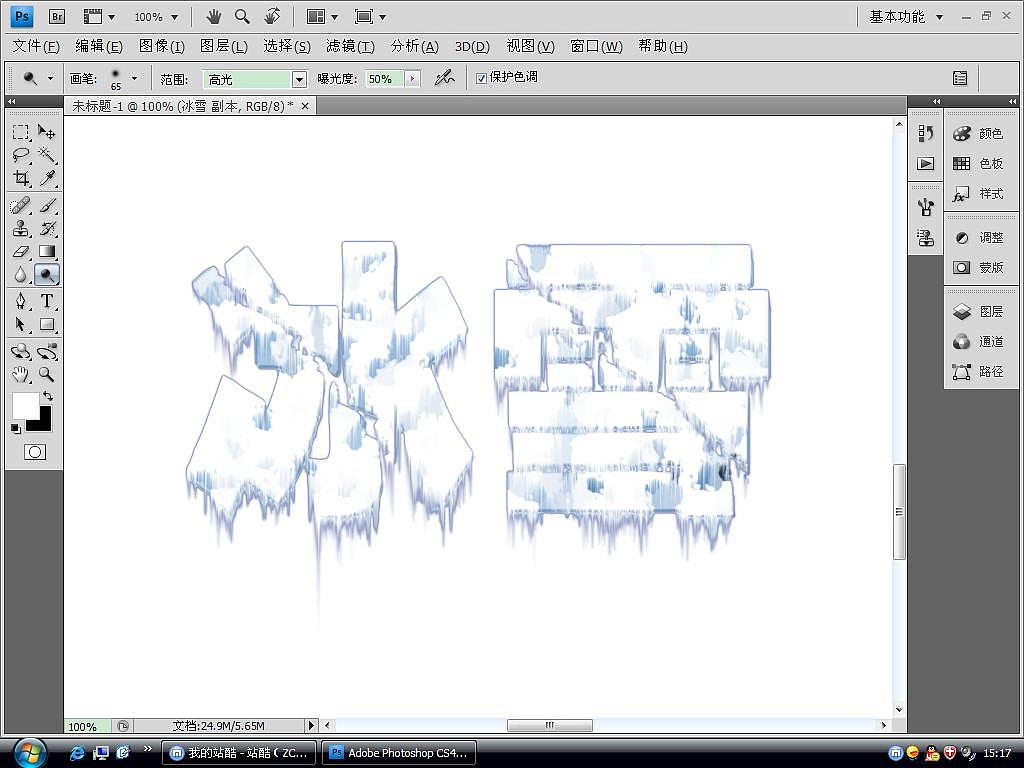Select the Burn tool in toolbox
1024x768 pixels.
point(46,274)
